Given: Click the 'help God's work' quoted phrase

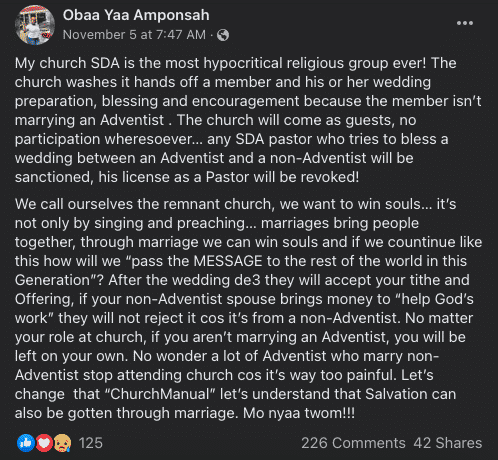Looking at the screenshot, I should click(x=244, y=308).
